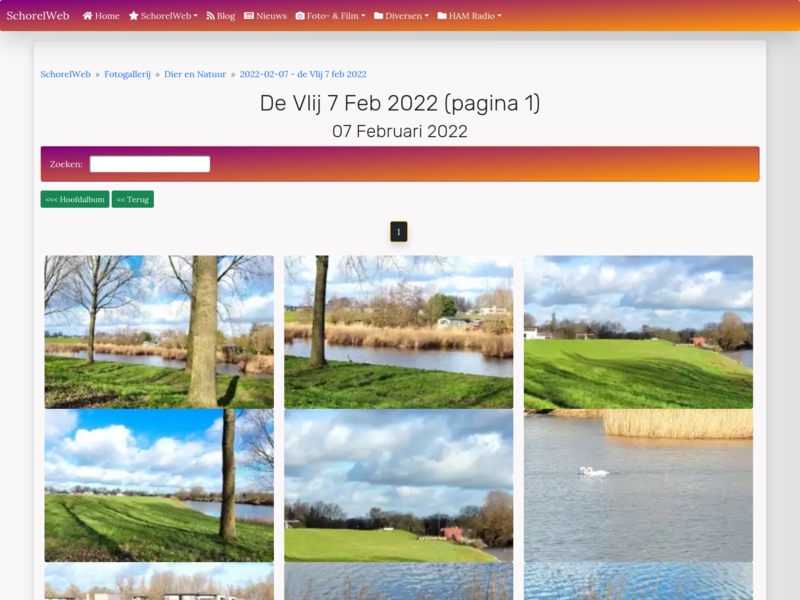The width and height of the screenshot is (800, 600).
Task: Click the camera icon beside Foto- & Film
Action: point(300,16)
